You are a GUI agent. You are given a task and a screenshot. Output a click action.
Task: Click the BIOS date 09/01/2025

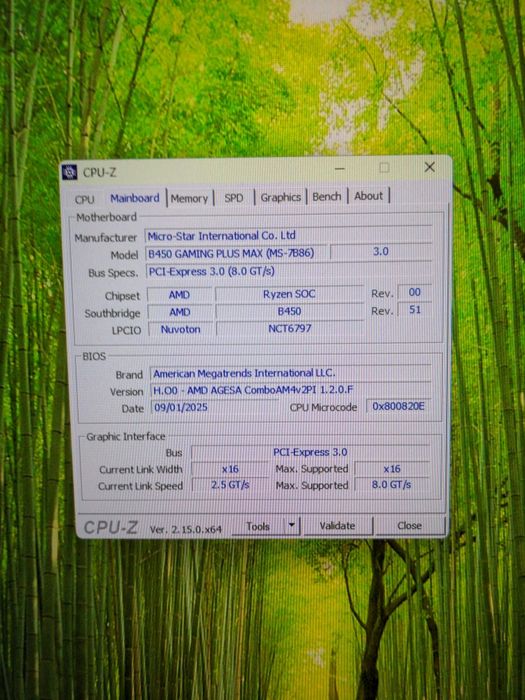214,407
